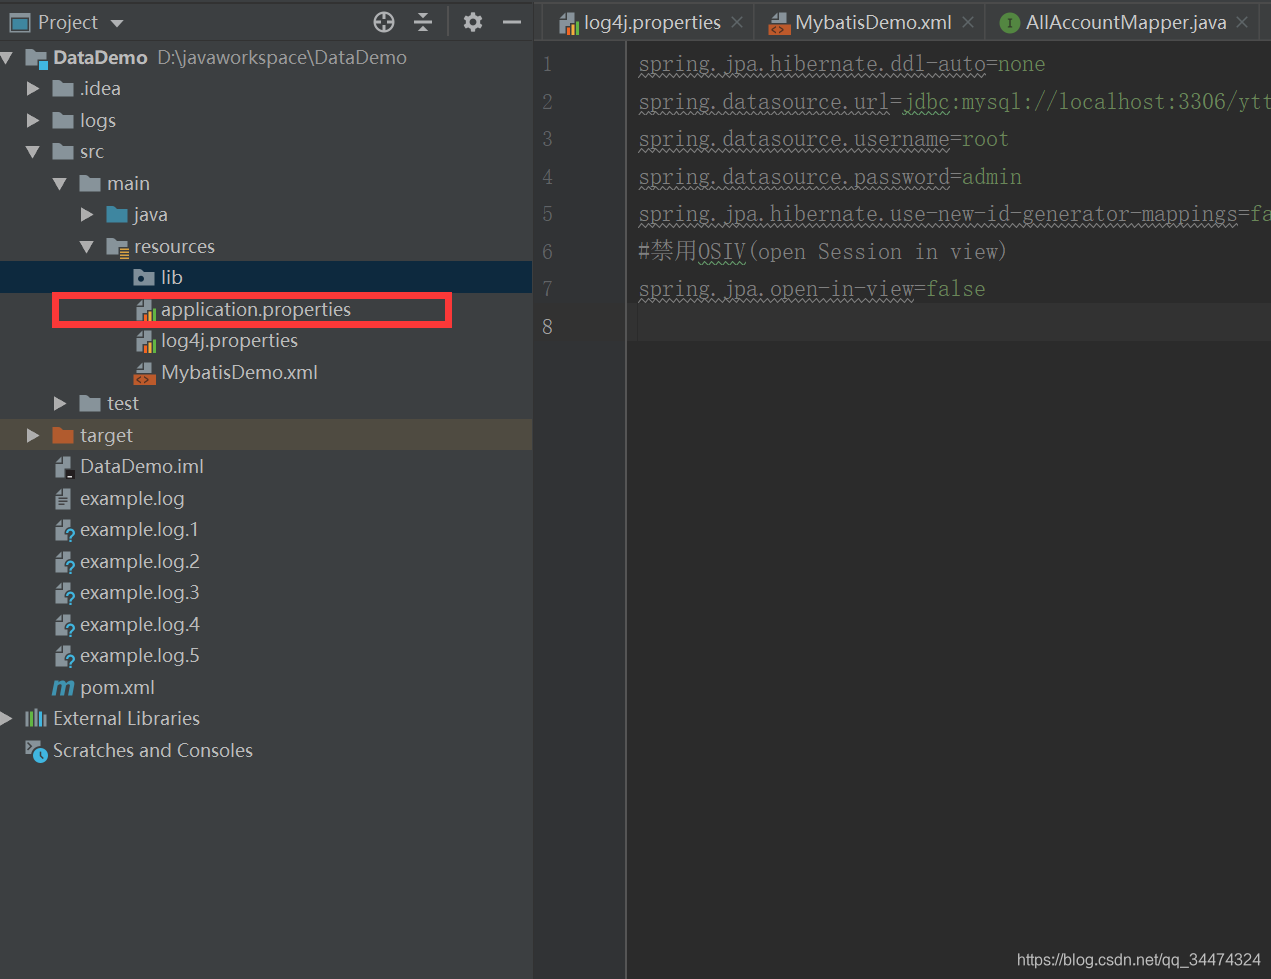The width and height of the screenshot is (1271, 979).
Task: Select example.log.3 file
Action: (x=140, y=593)
